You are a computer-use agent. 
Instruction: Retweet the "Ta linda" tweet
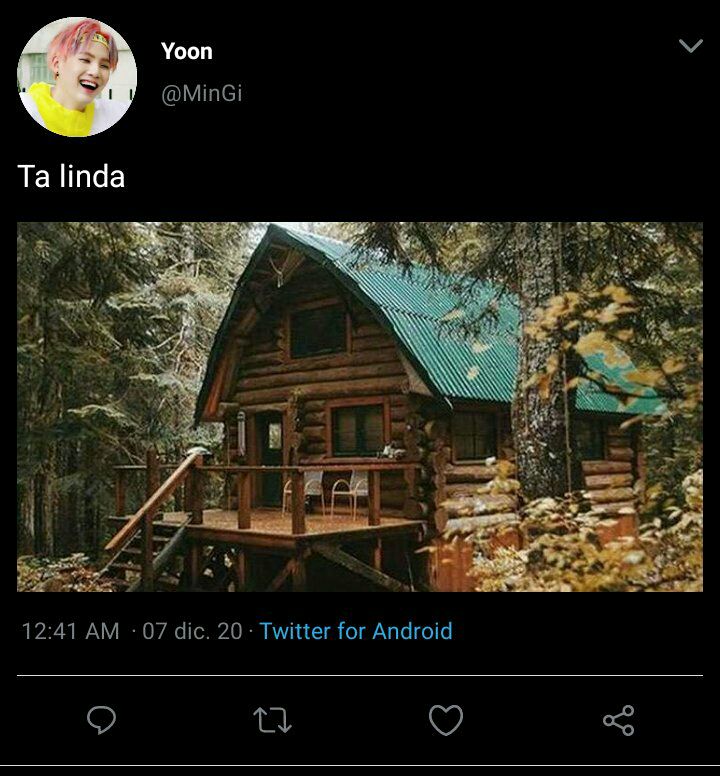(x=272, y=720)
